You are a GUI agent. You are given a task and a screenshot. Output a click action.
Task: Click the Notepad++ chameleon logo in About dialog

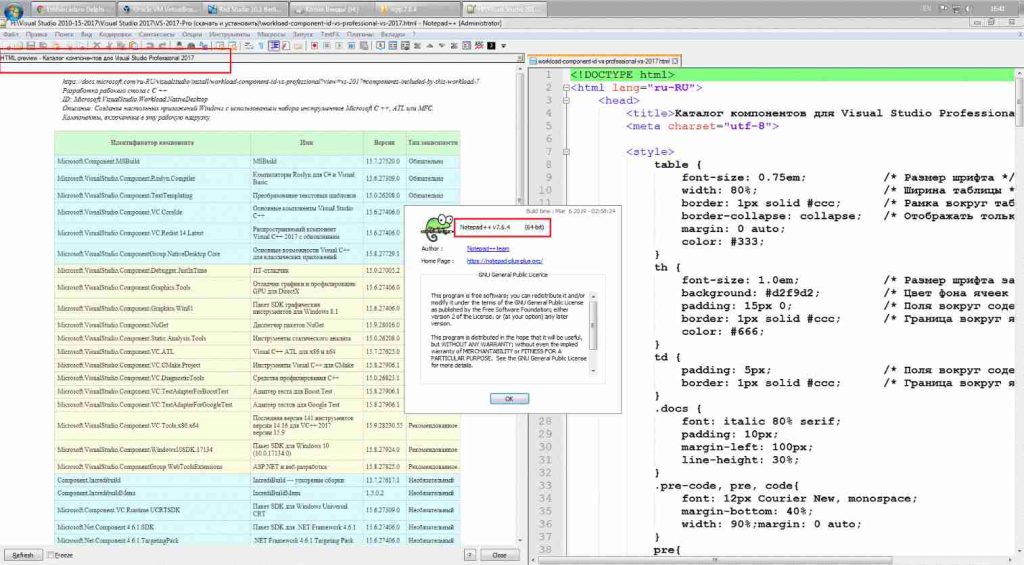[438, 229]
